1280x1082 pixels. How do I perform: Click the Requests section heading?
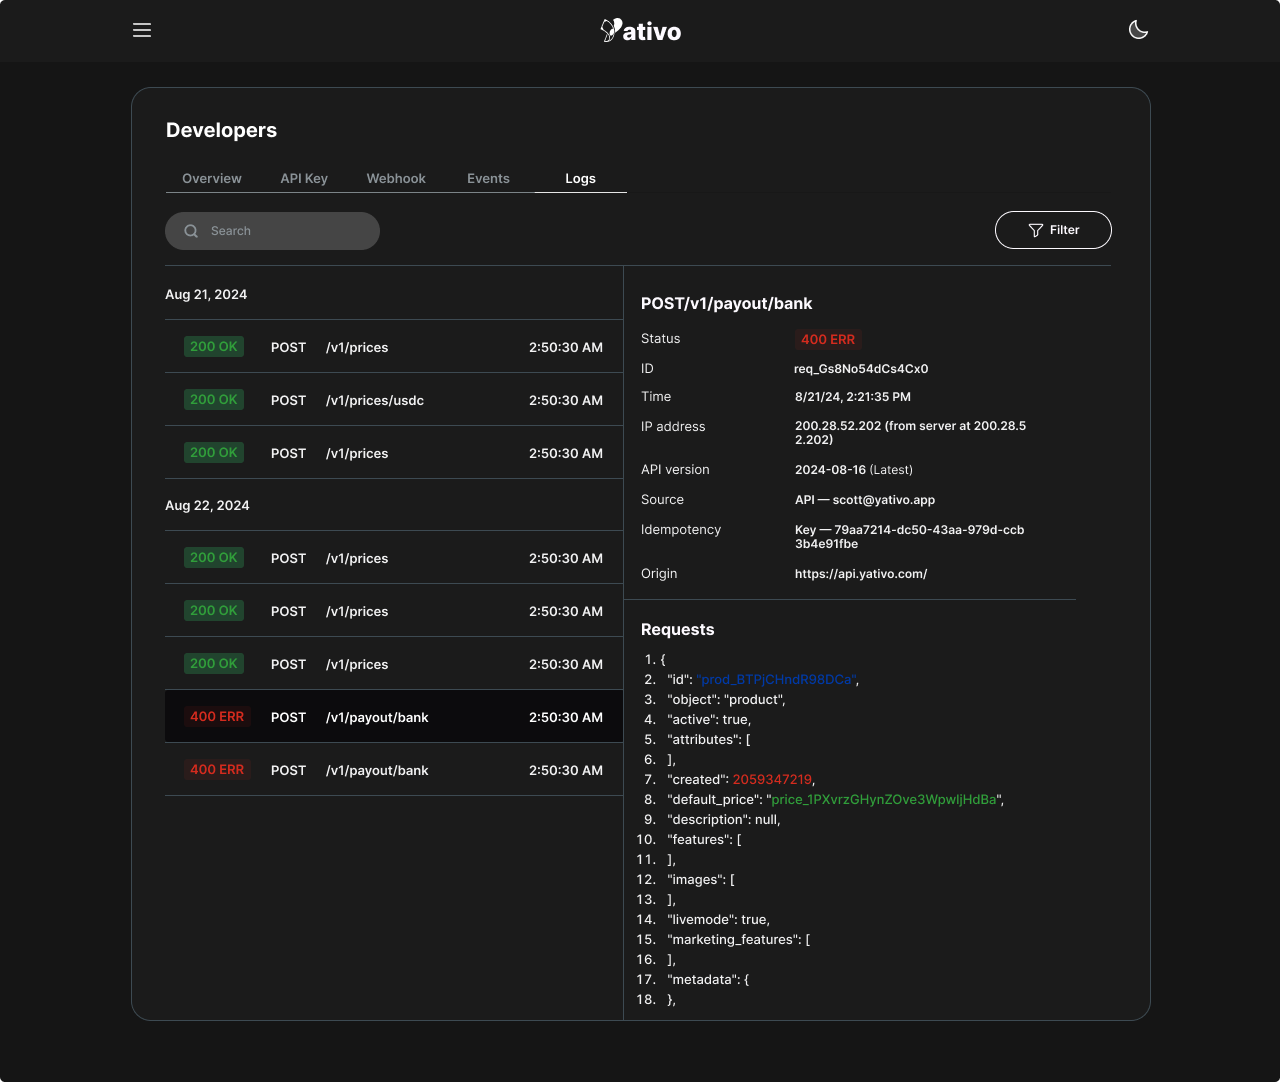pyautogui.click(x=677, y=629)
